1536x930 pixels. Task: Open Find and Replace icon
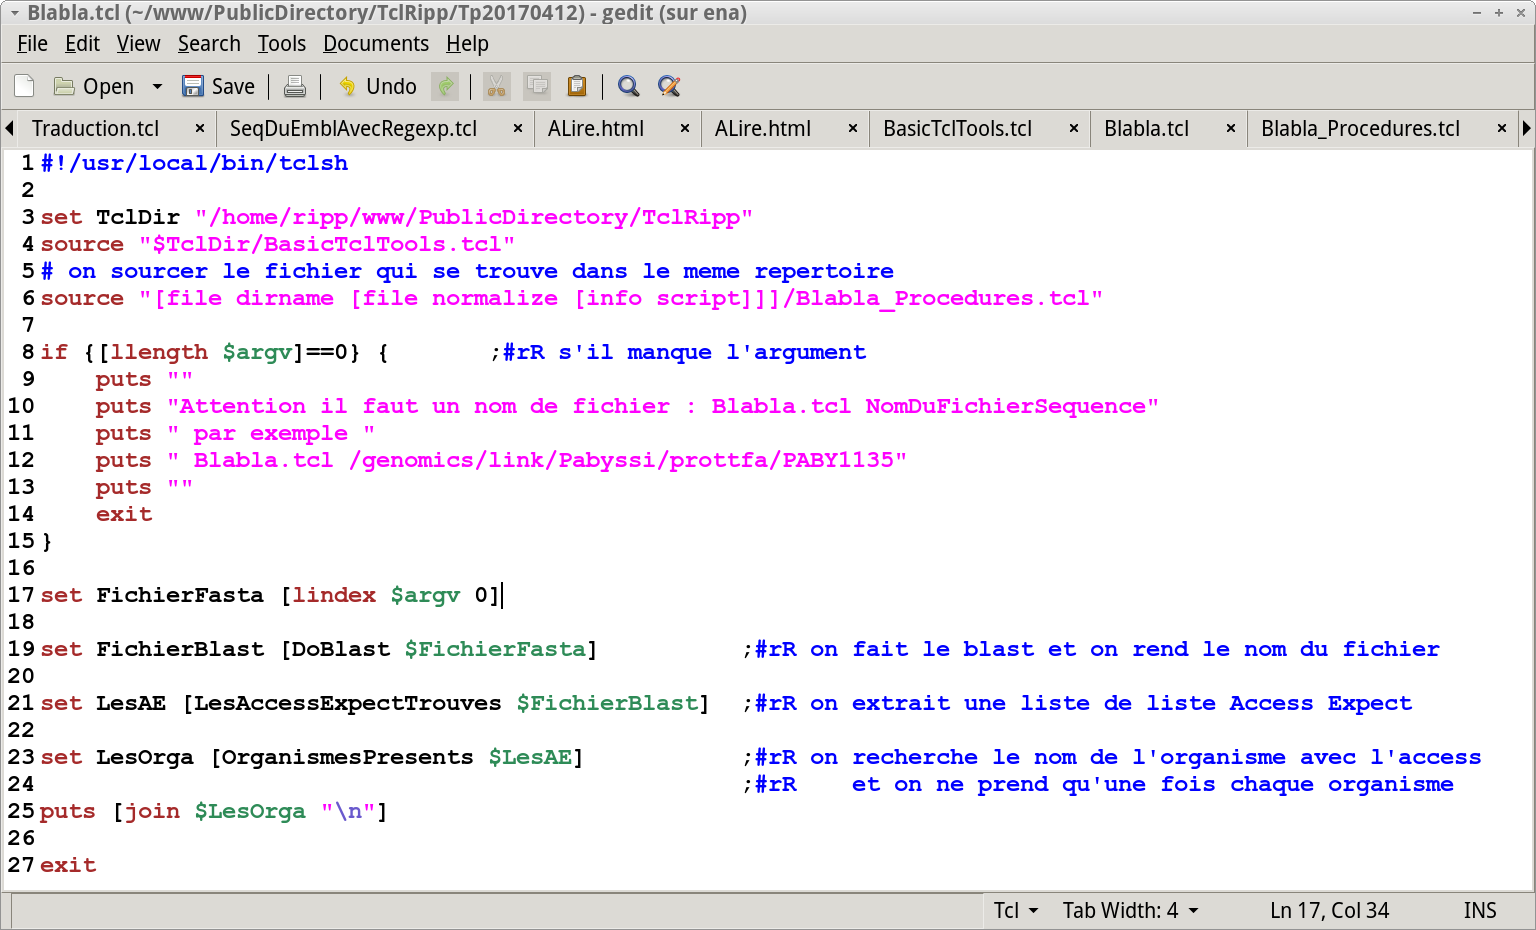[669, 86]
